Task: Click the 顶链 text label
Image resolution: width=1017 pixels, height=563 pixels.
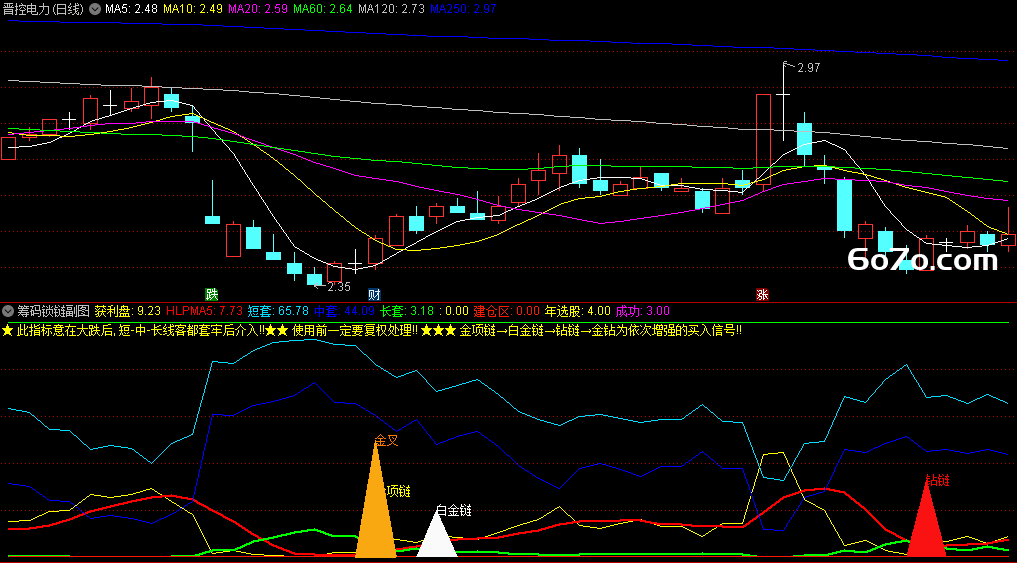Action: point(398,491)
